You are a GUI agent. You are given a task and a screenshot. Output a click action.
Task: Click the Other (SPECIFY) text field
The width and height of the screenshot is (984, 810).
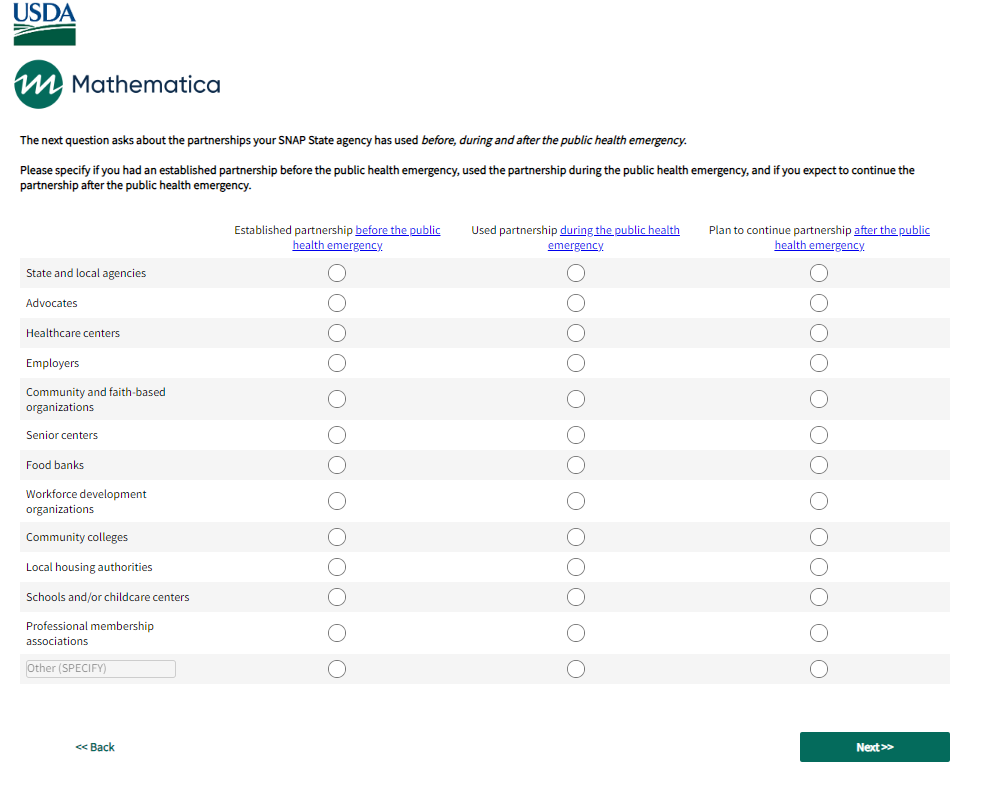tap(101, 669)
